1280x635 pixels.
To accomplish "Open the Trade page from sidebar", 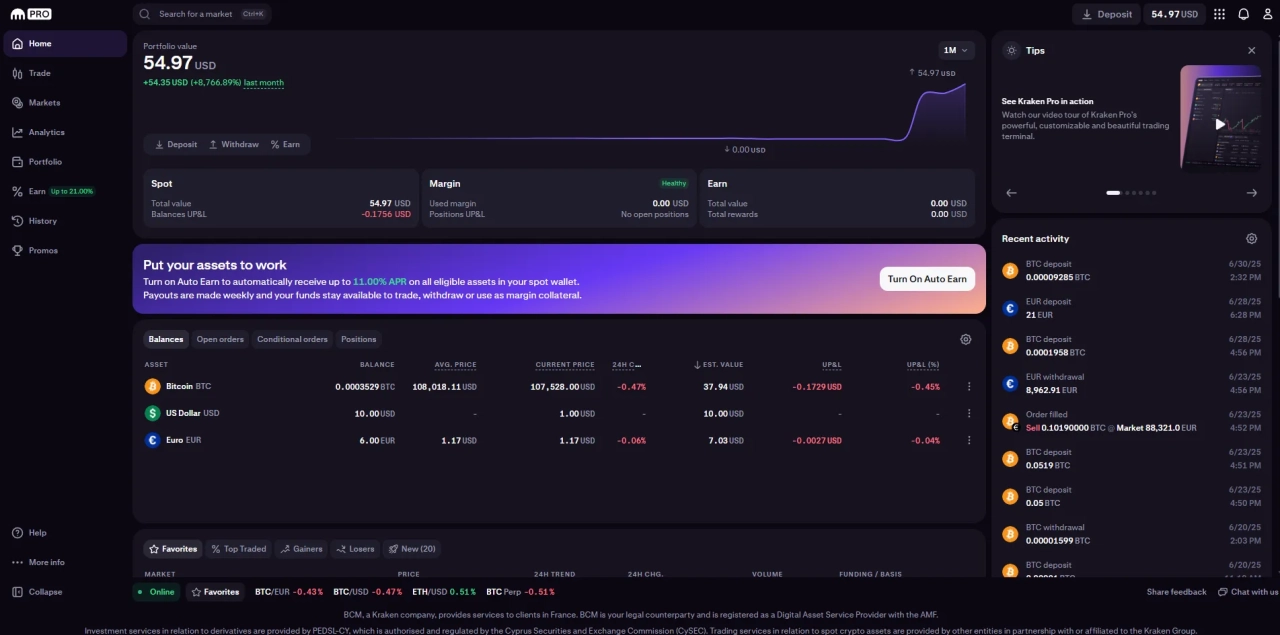I will click(39, 73).
